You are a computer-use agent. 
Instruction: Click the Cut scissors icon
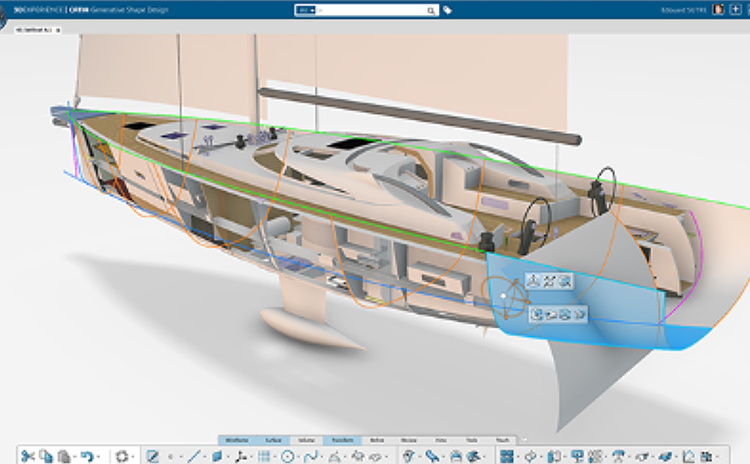pos(28,456)
